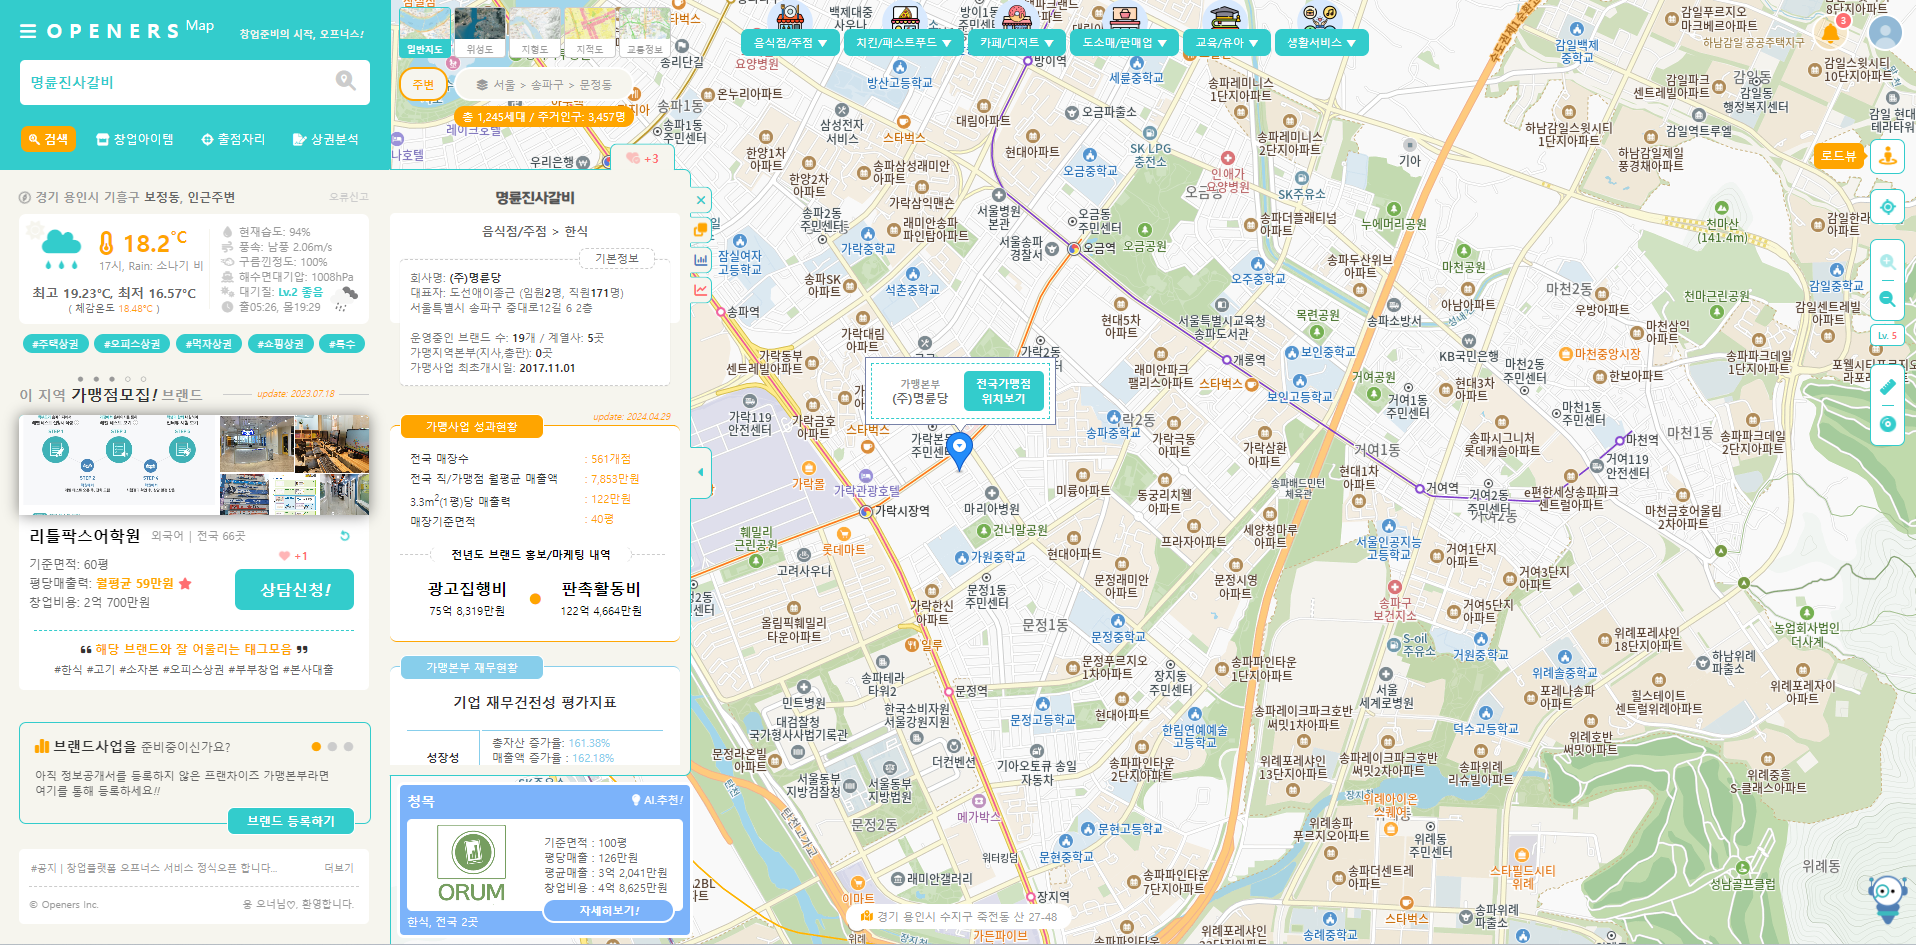
Task: Open copy/compare side tab icon
Action: [x=701, y=230]
